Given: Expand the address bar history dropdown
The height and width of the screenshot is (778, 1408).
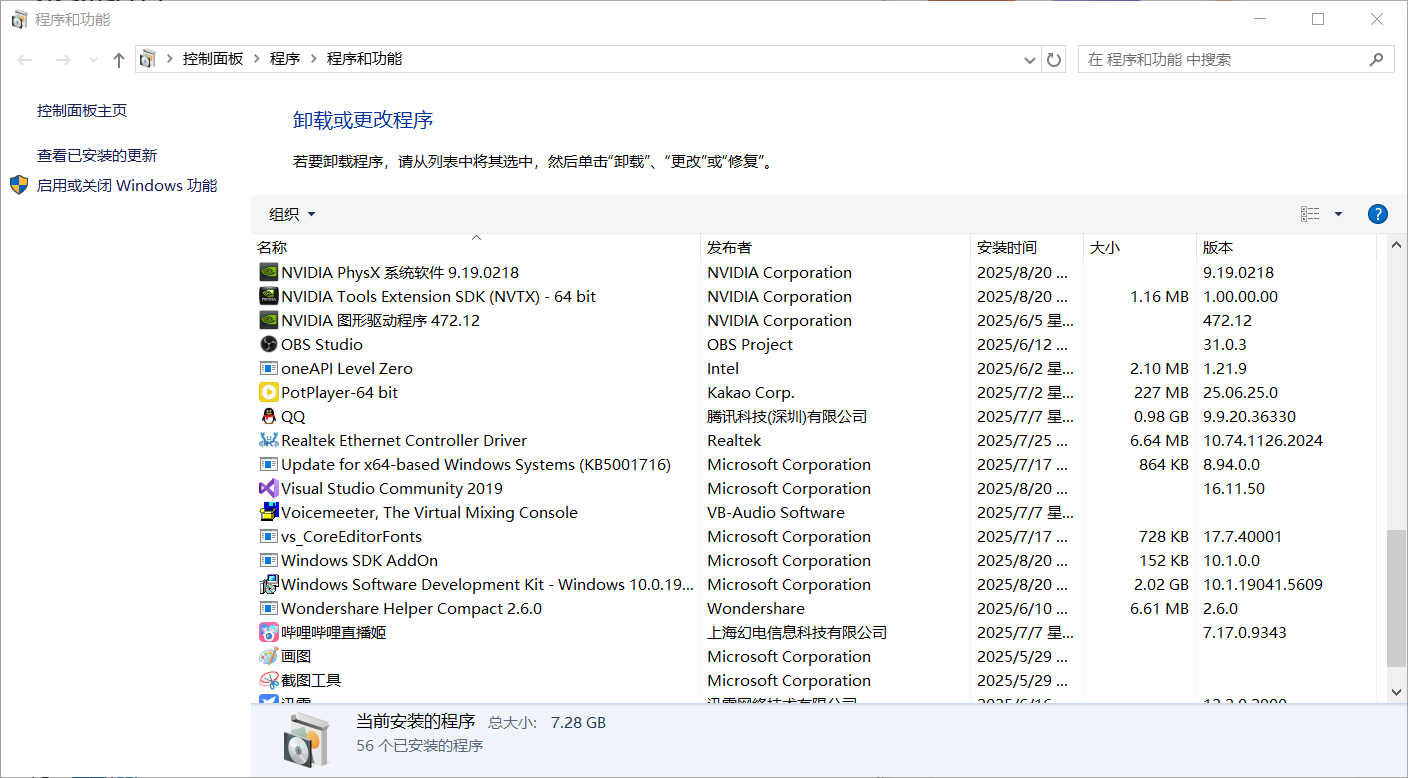Looking at the screenshot, I should (1030, 60).
